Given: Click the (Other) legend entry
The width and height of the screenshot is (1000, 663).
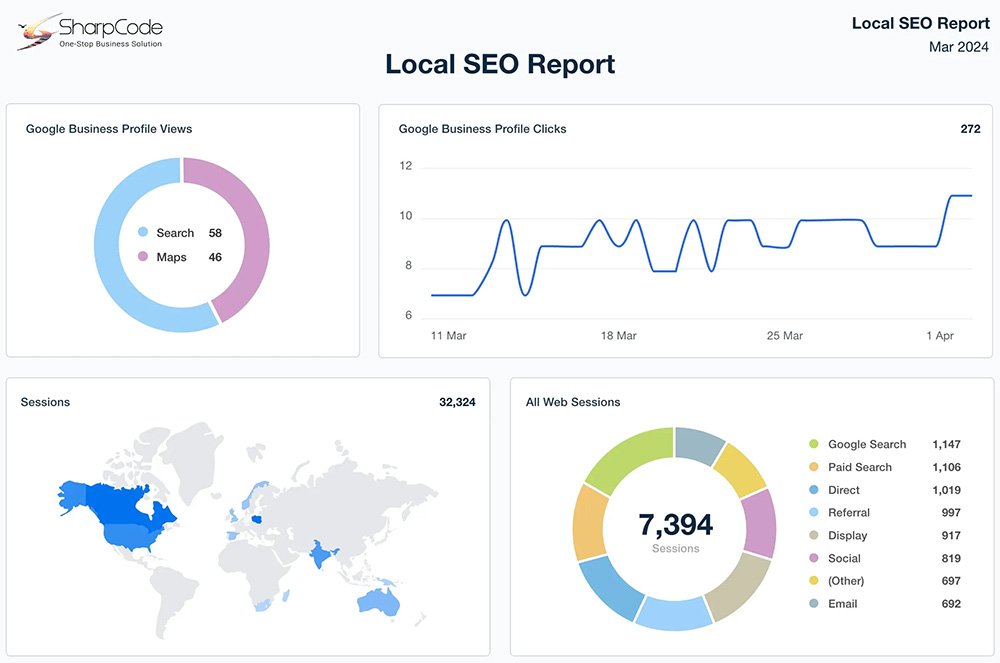Looking at the screenshot, I should [845, 581].
